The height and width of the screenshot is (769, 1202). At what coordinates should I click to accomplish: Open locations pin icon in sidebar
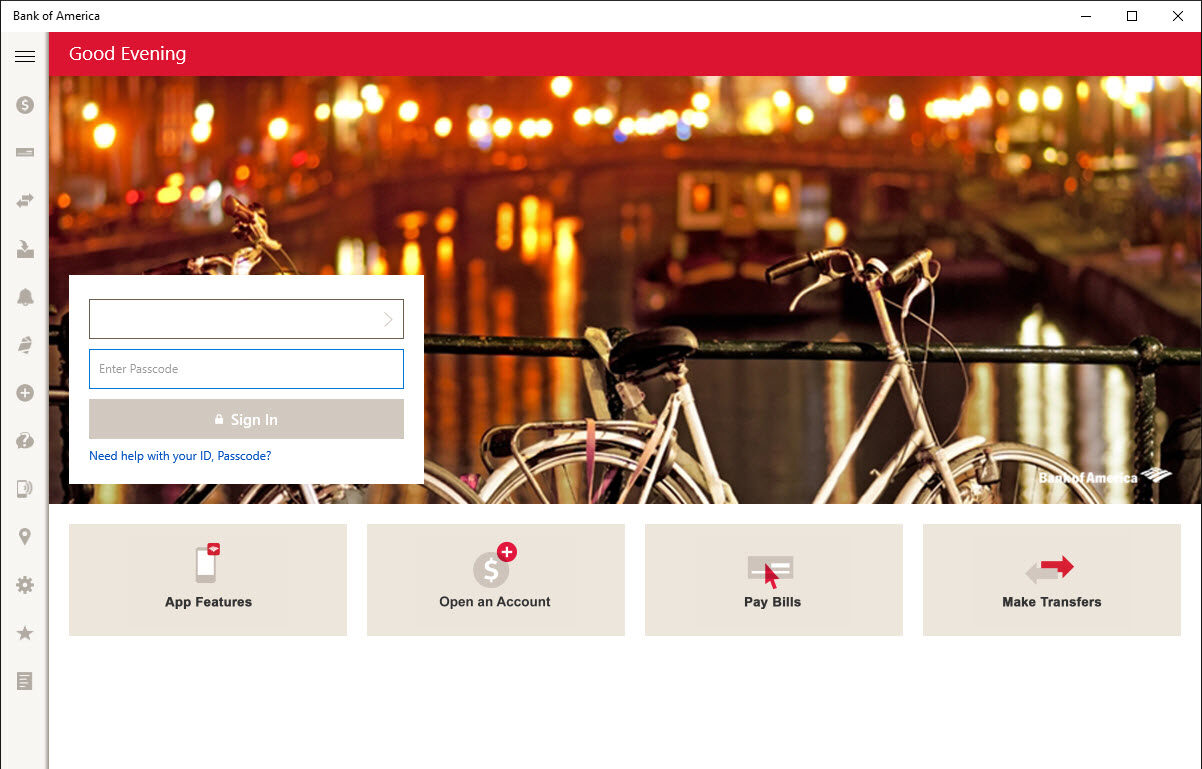25,537
